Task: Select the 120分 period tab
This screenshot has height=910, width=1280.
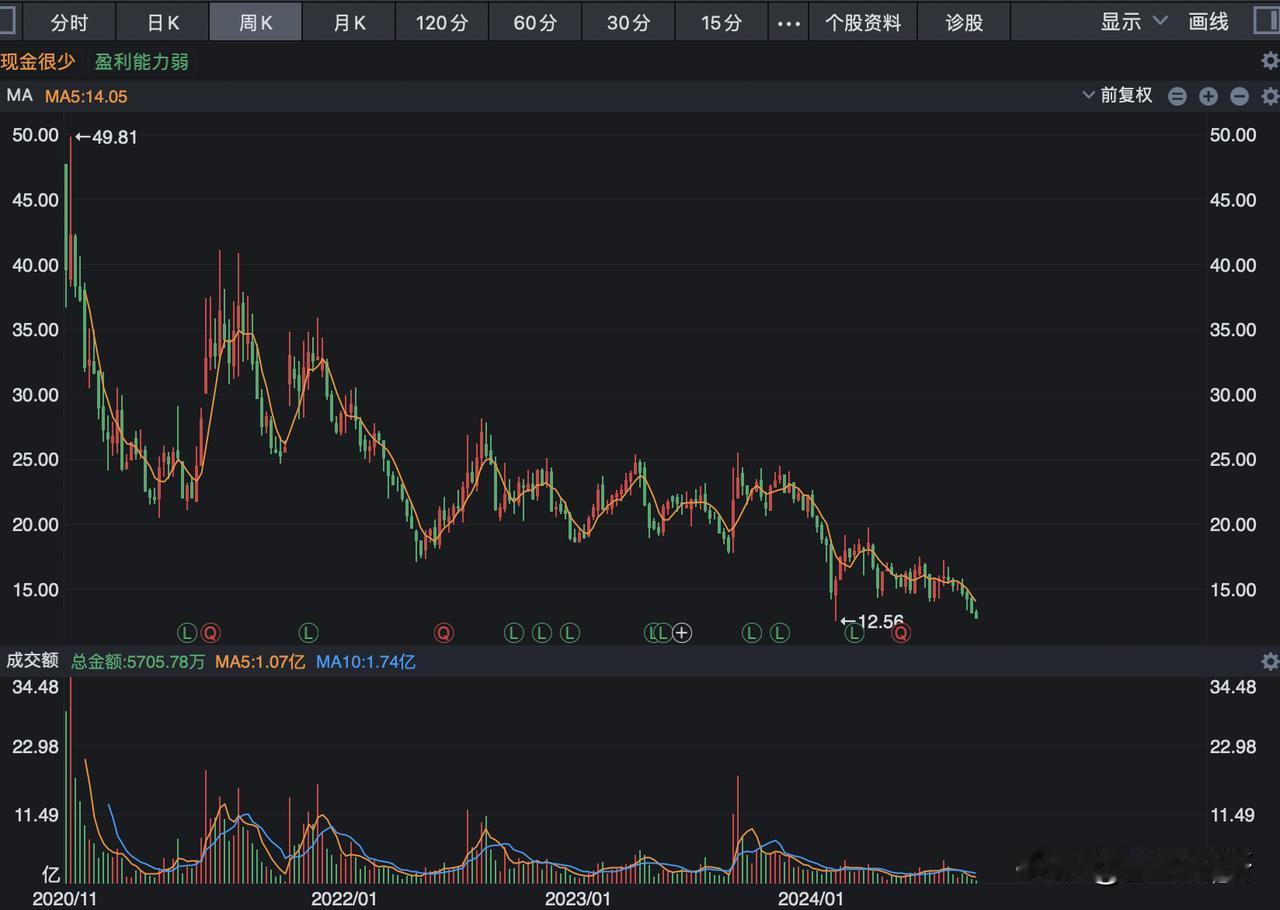Action: (x=441, y=22)
